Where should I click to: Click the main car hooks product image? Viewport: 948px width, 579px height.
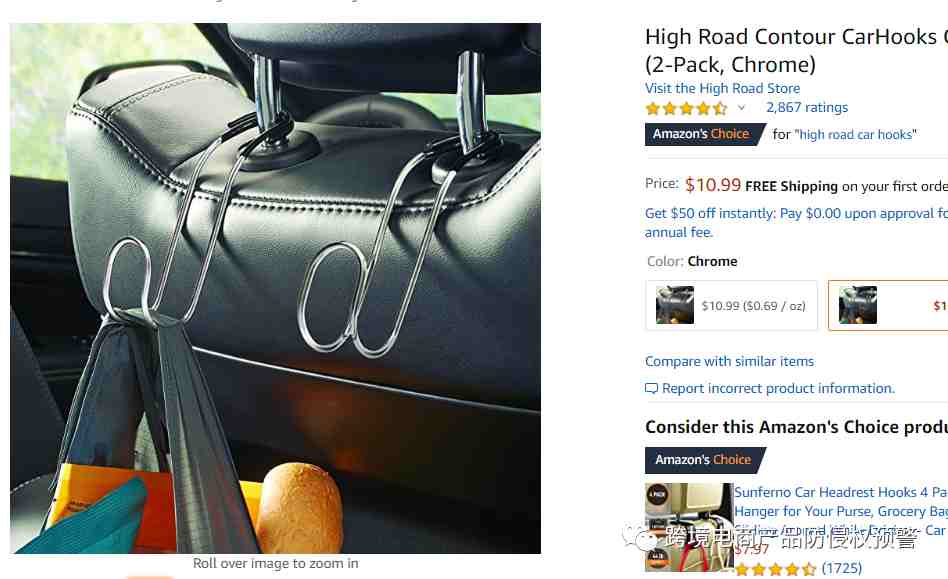tap(276, 288)
